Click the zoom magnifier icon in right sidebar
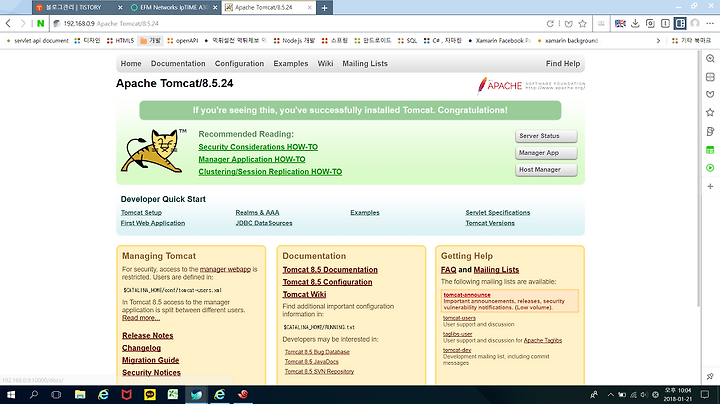 pyautogui.click(x=710, y=59)
